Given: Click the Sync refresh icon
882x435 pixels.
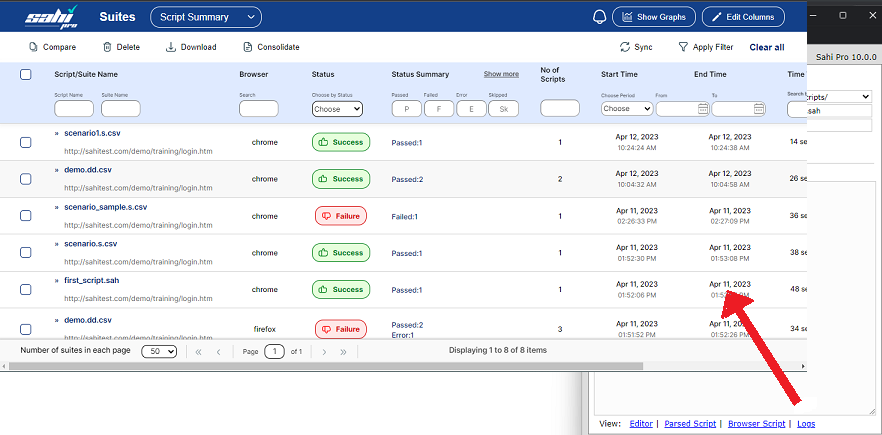Looking at the screenshot, I should point(625,47).
